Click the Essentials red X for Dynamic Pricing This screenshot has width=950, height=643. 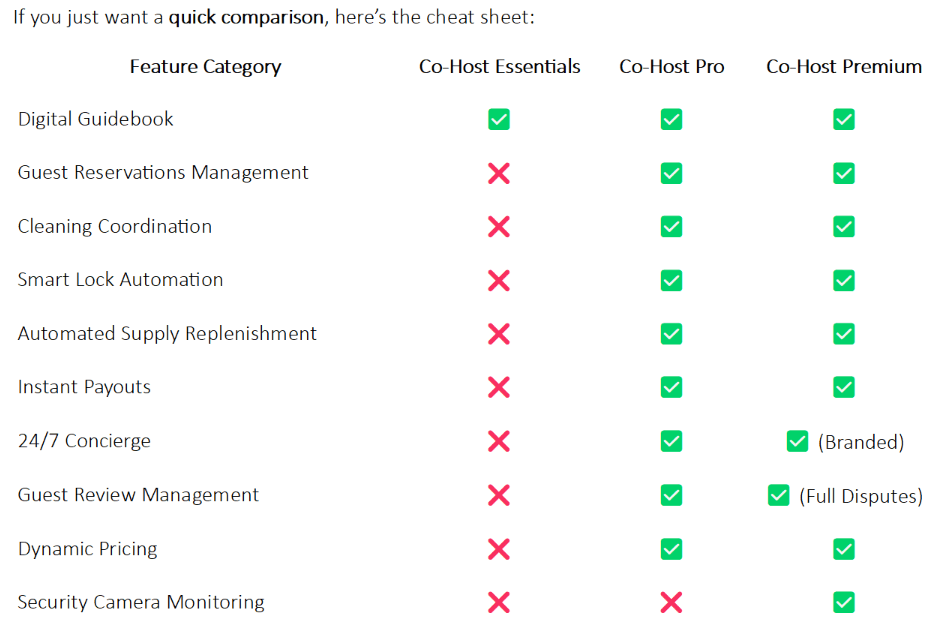(499, 549)
